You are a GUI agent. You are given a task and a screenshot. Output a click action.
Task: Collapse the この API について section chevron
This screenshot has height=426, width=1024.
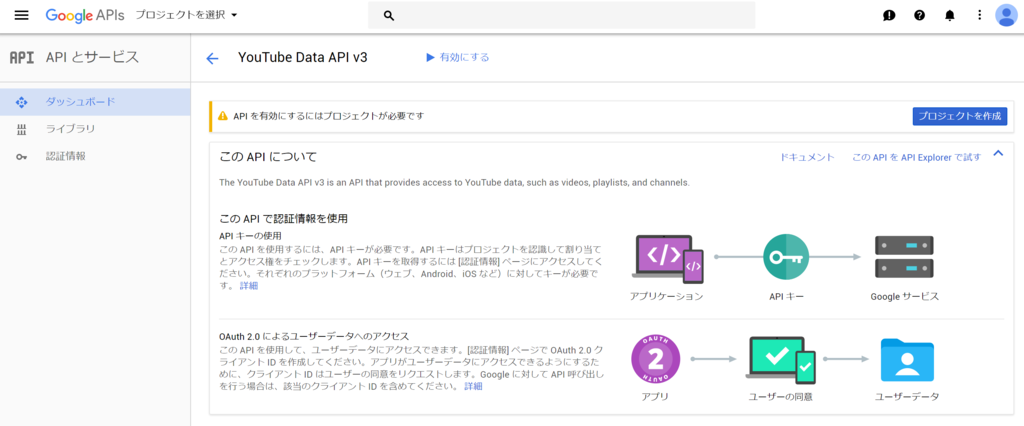(997, 154)
